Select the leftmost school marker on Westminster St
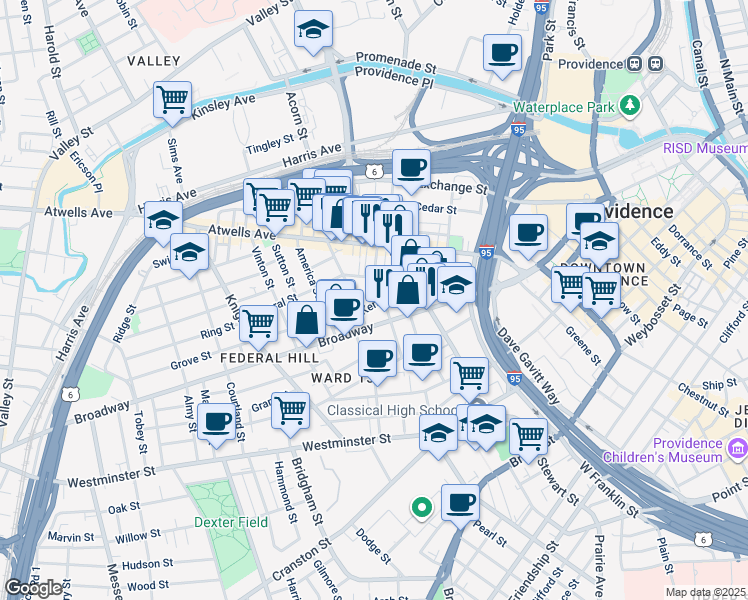 pos(438,436)
